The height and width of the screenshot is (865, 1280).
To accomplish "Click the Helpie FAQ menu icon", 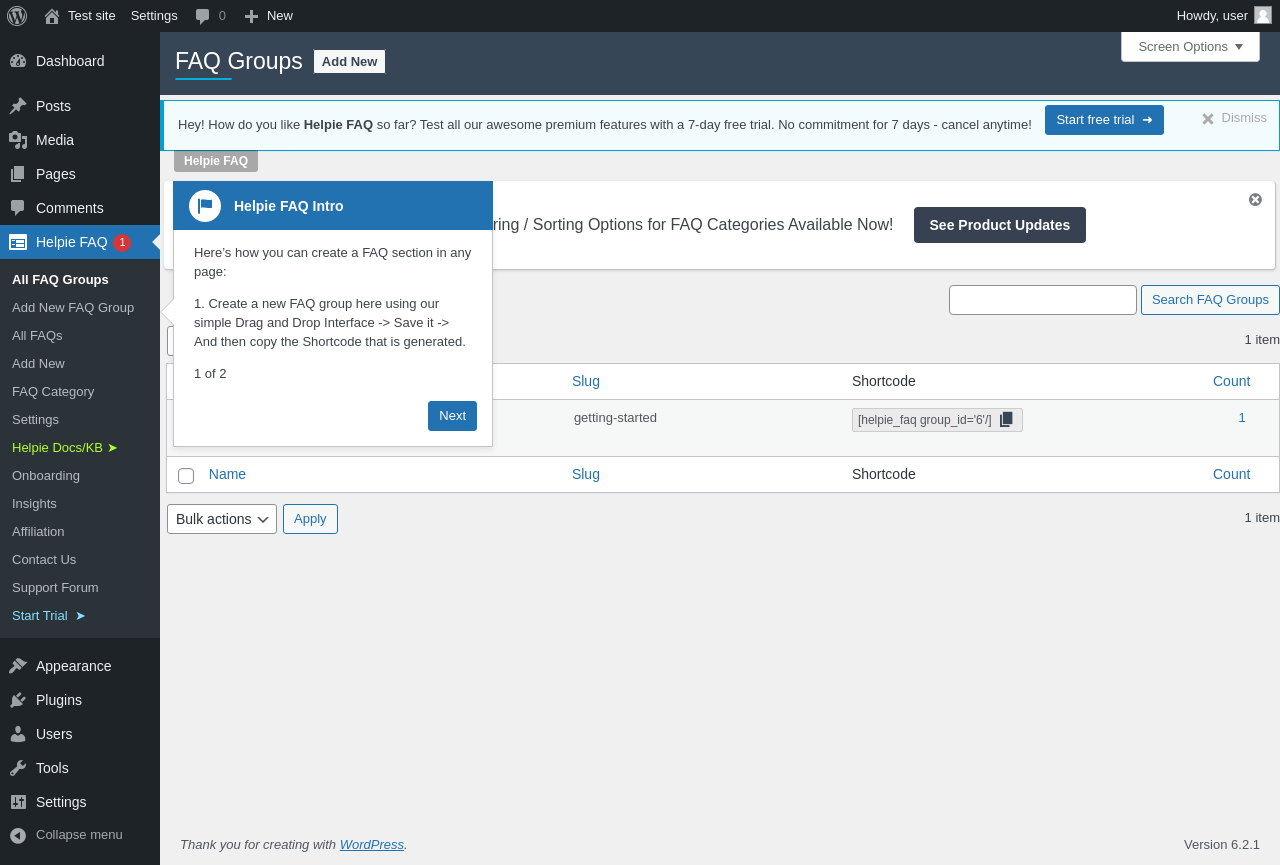I will click(18, 242).
